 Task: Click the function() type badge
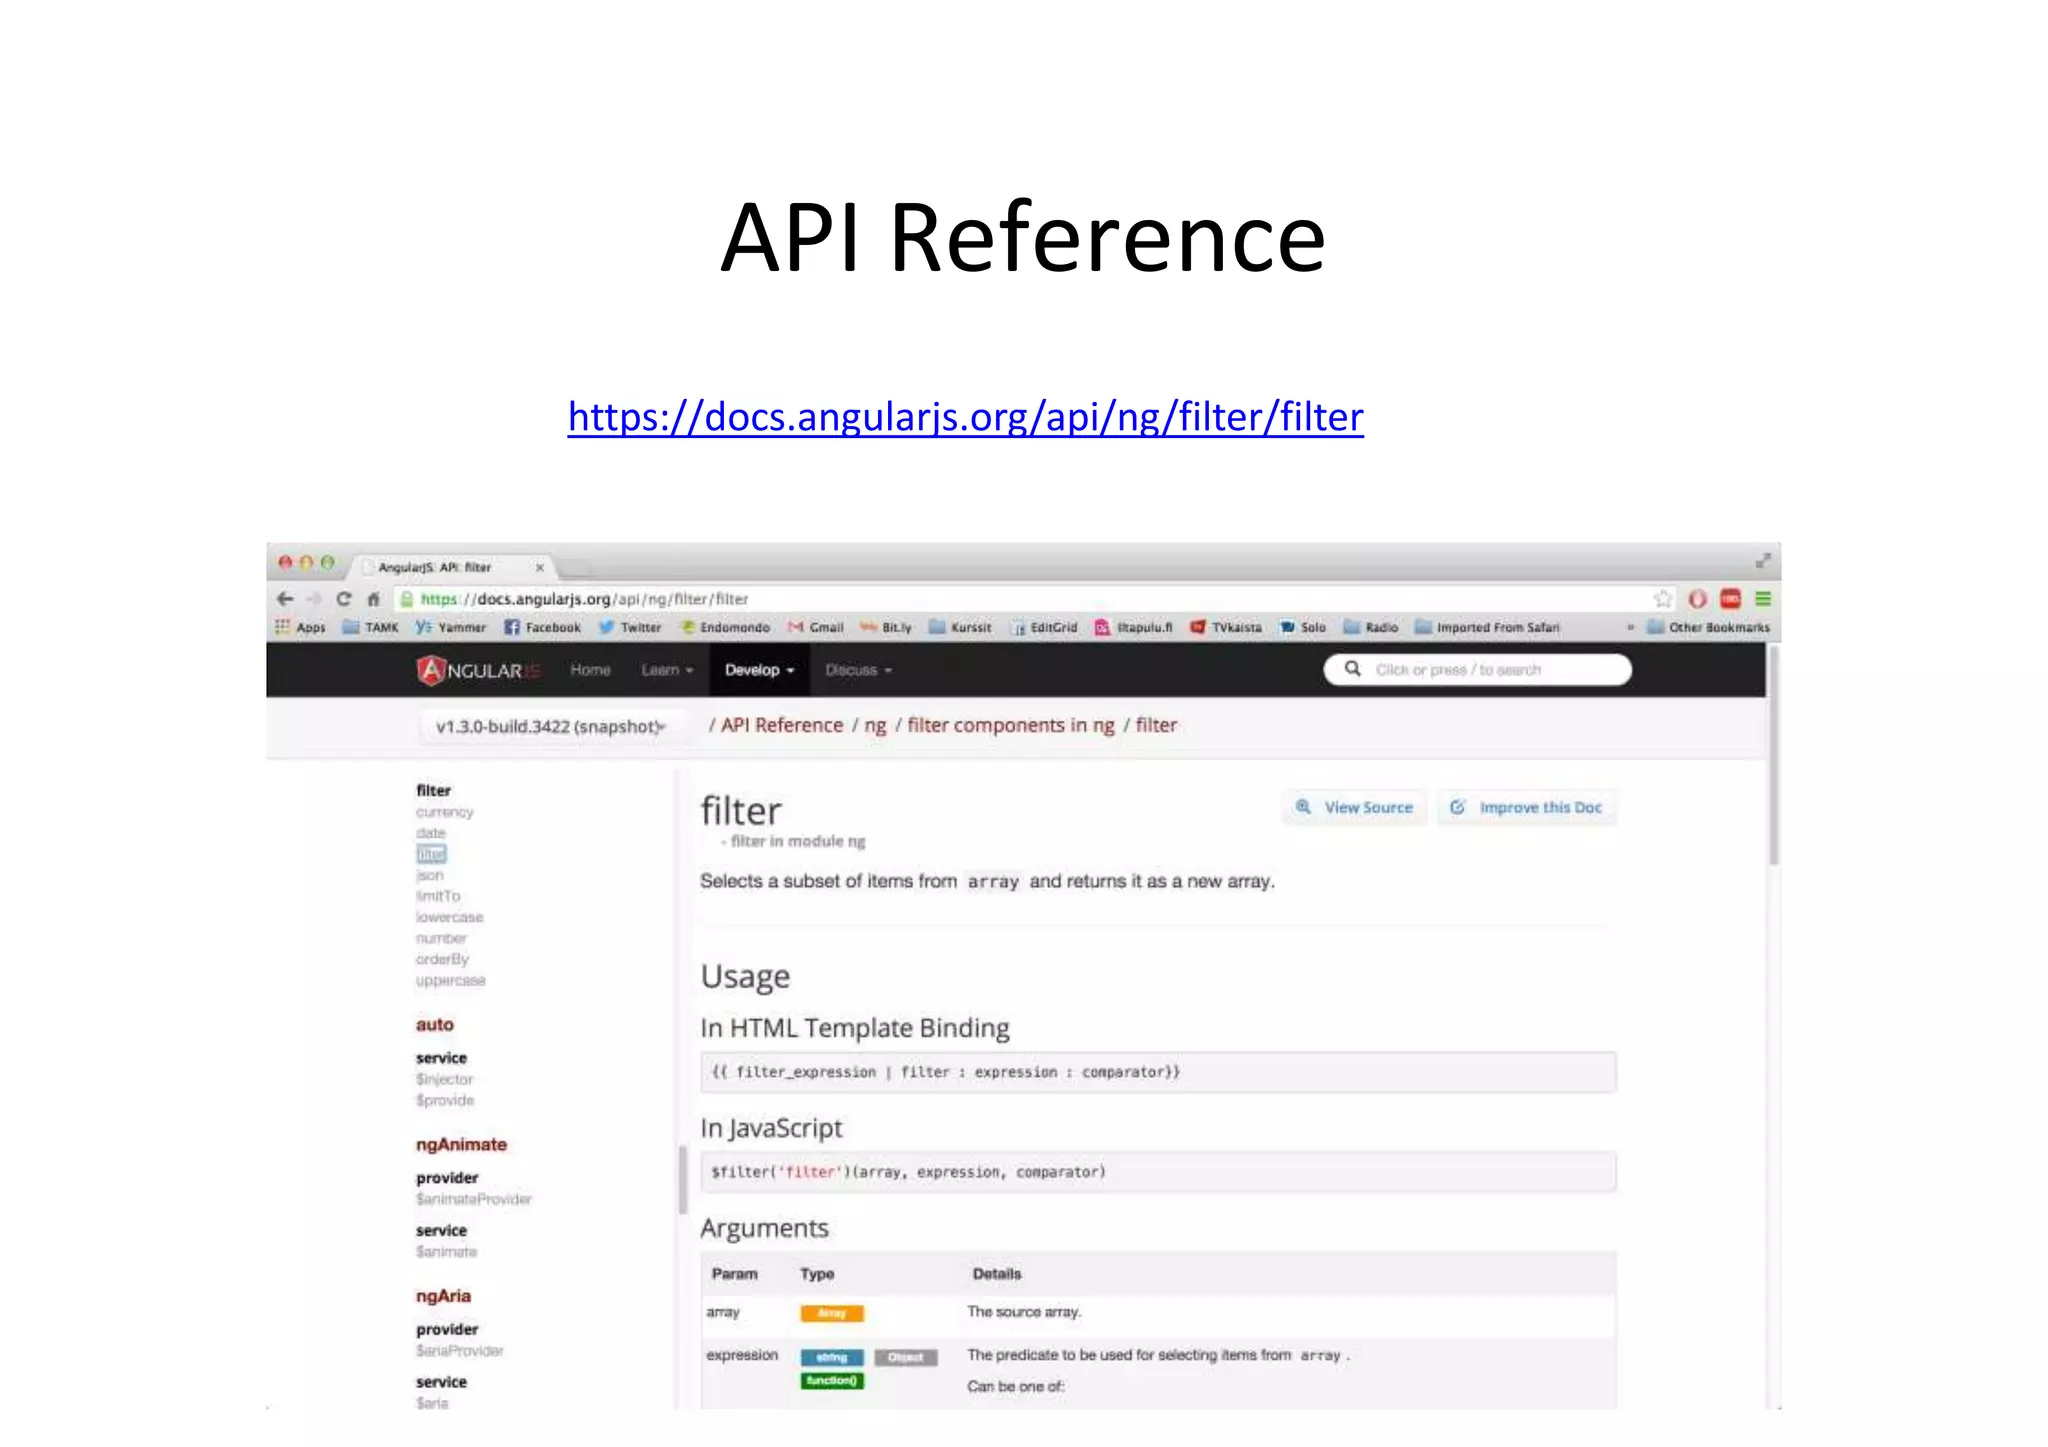[x=832, y=1381]
